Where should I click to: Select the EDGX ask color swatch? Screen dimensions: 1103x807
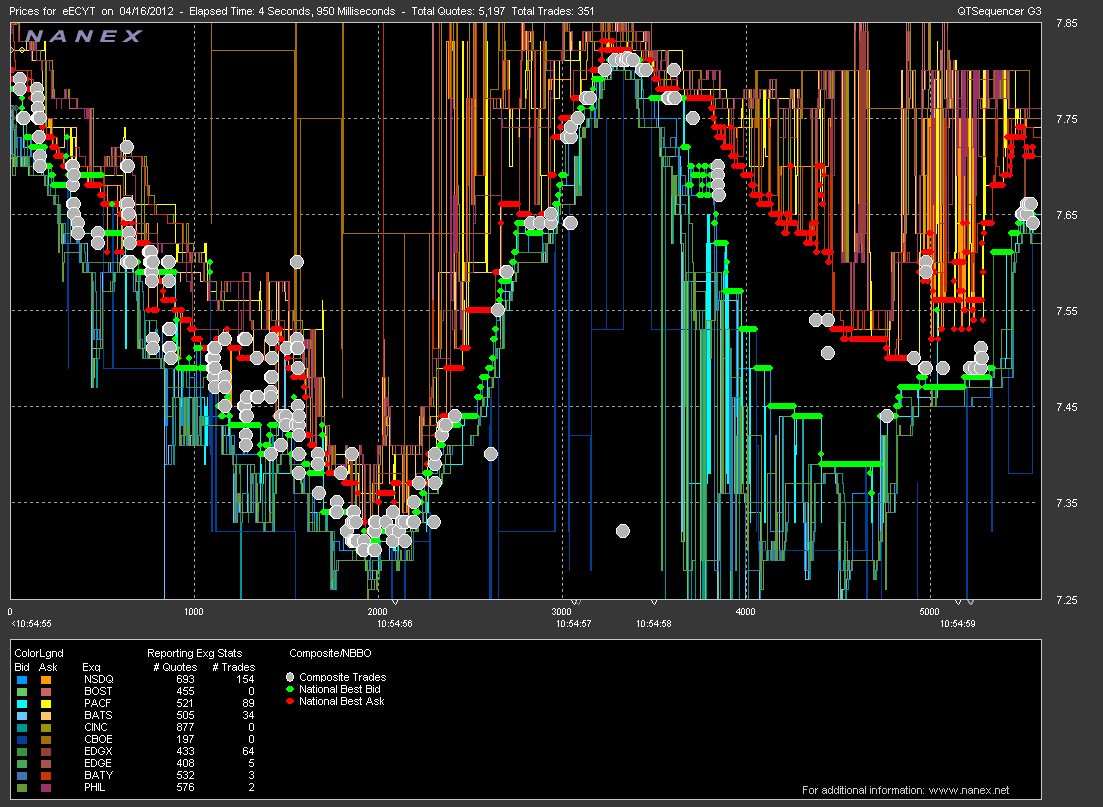coord(46,751)
